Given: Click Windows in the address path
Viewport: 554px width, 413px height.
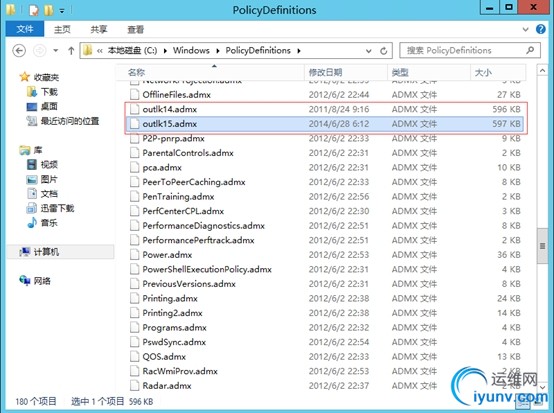Looking at the screenshot, I should 191,51.
